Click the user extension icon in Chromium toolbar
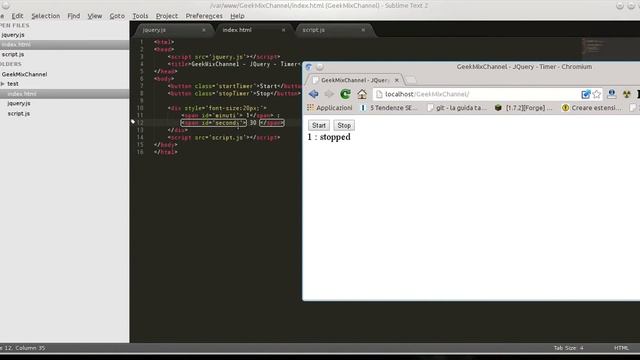Viewport: 640px width, 360px height. [611, 94]
